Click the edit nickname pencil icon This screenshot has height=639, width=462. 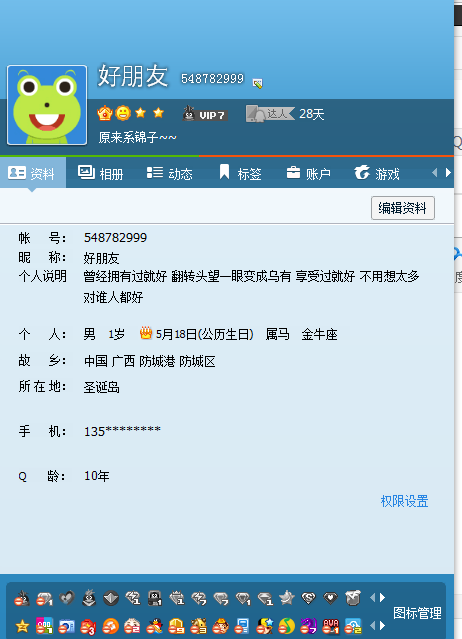coord(257,84)
